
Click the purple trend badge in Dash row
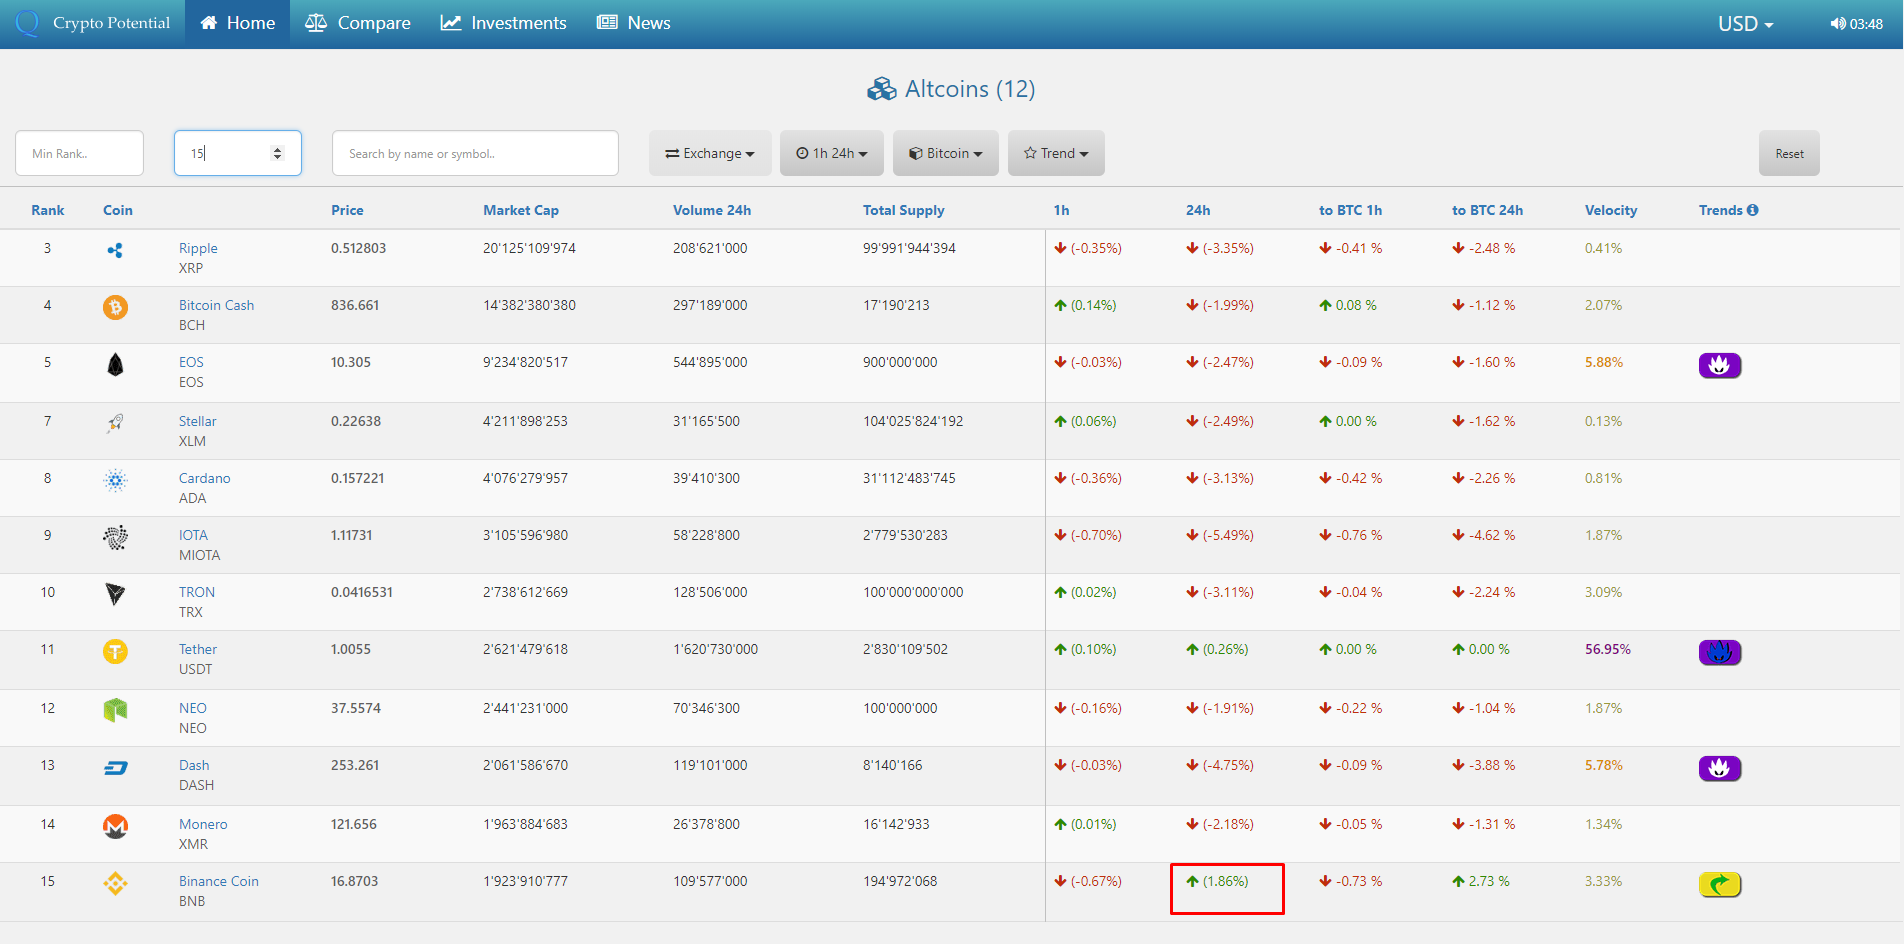point(1720,768)
